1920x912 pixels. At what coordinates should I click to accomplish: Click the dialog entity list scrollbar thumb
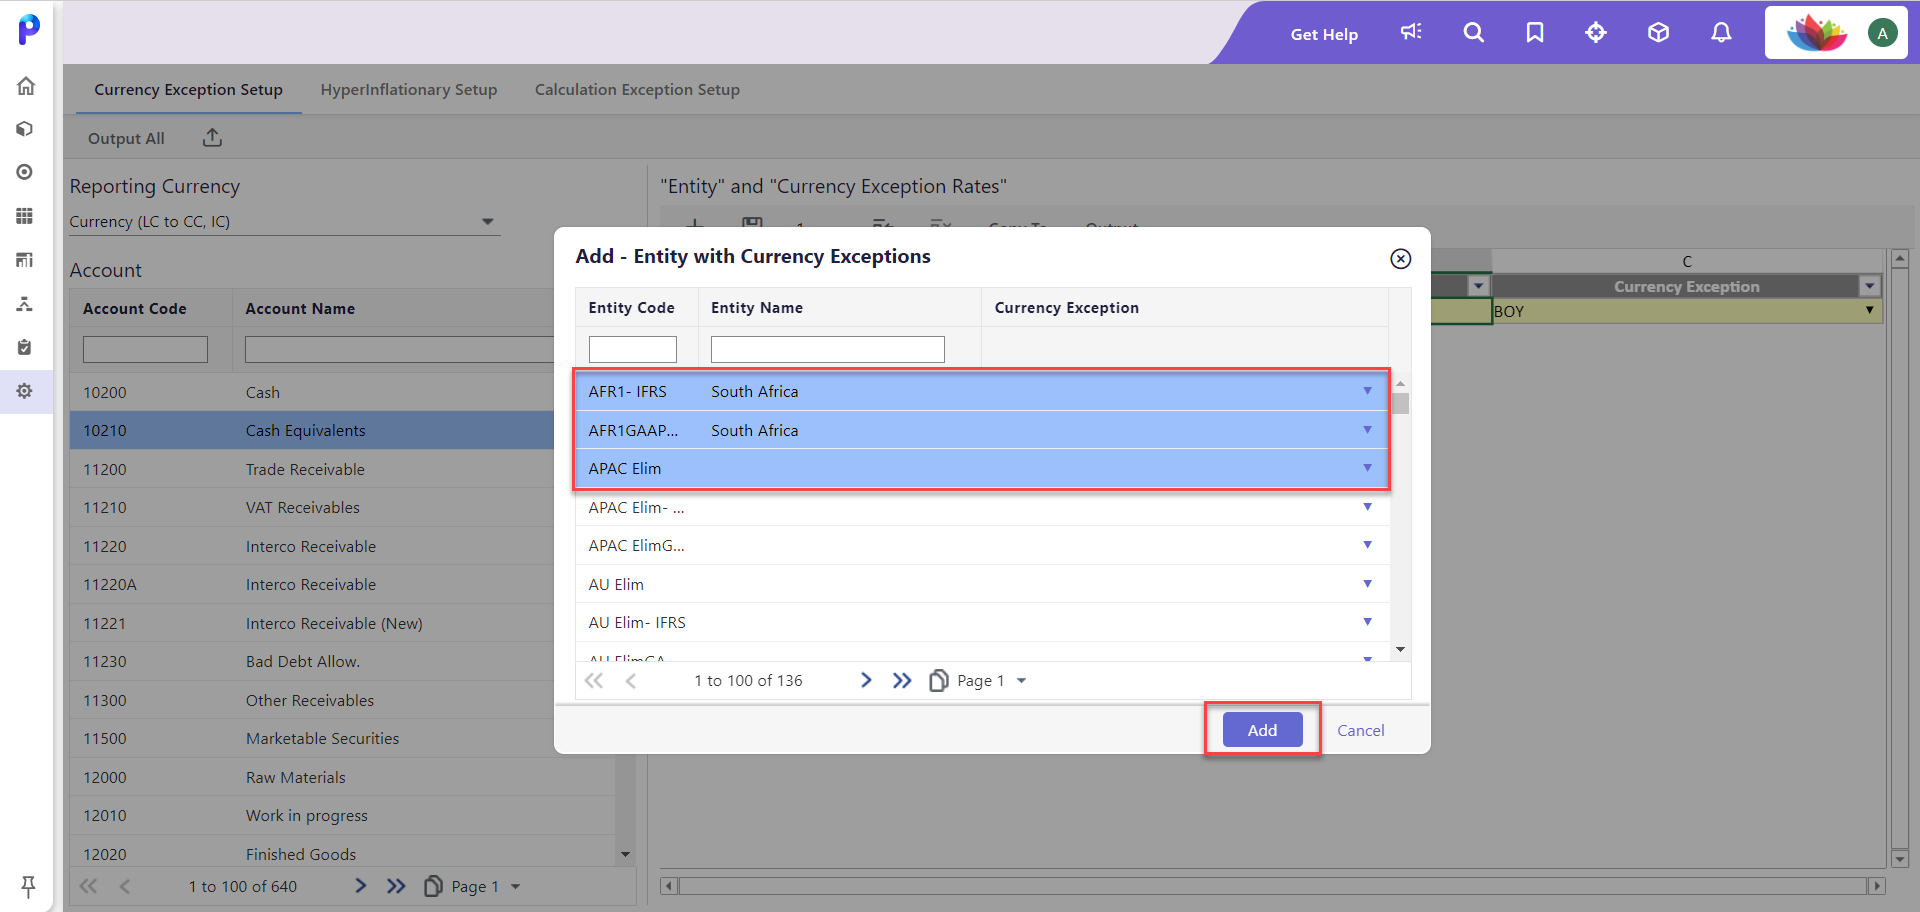[1400, 403]
